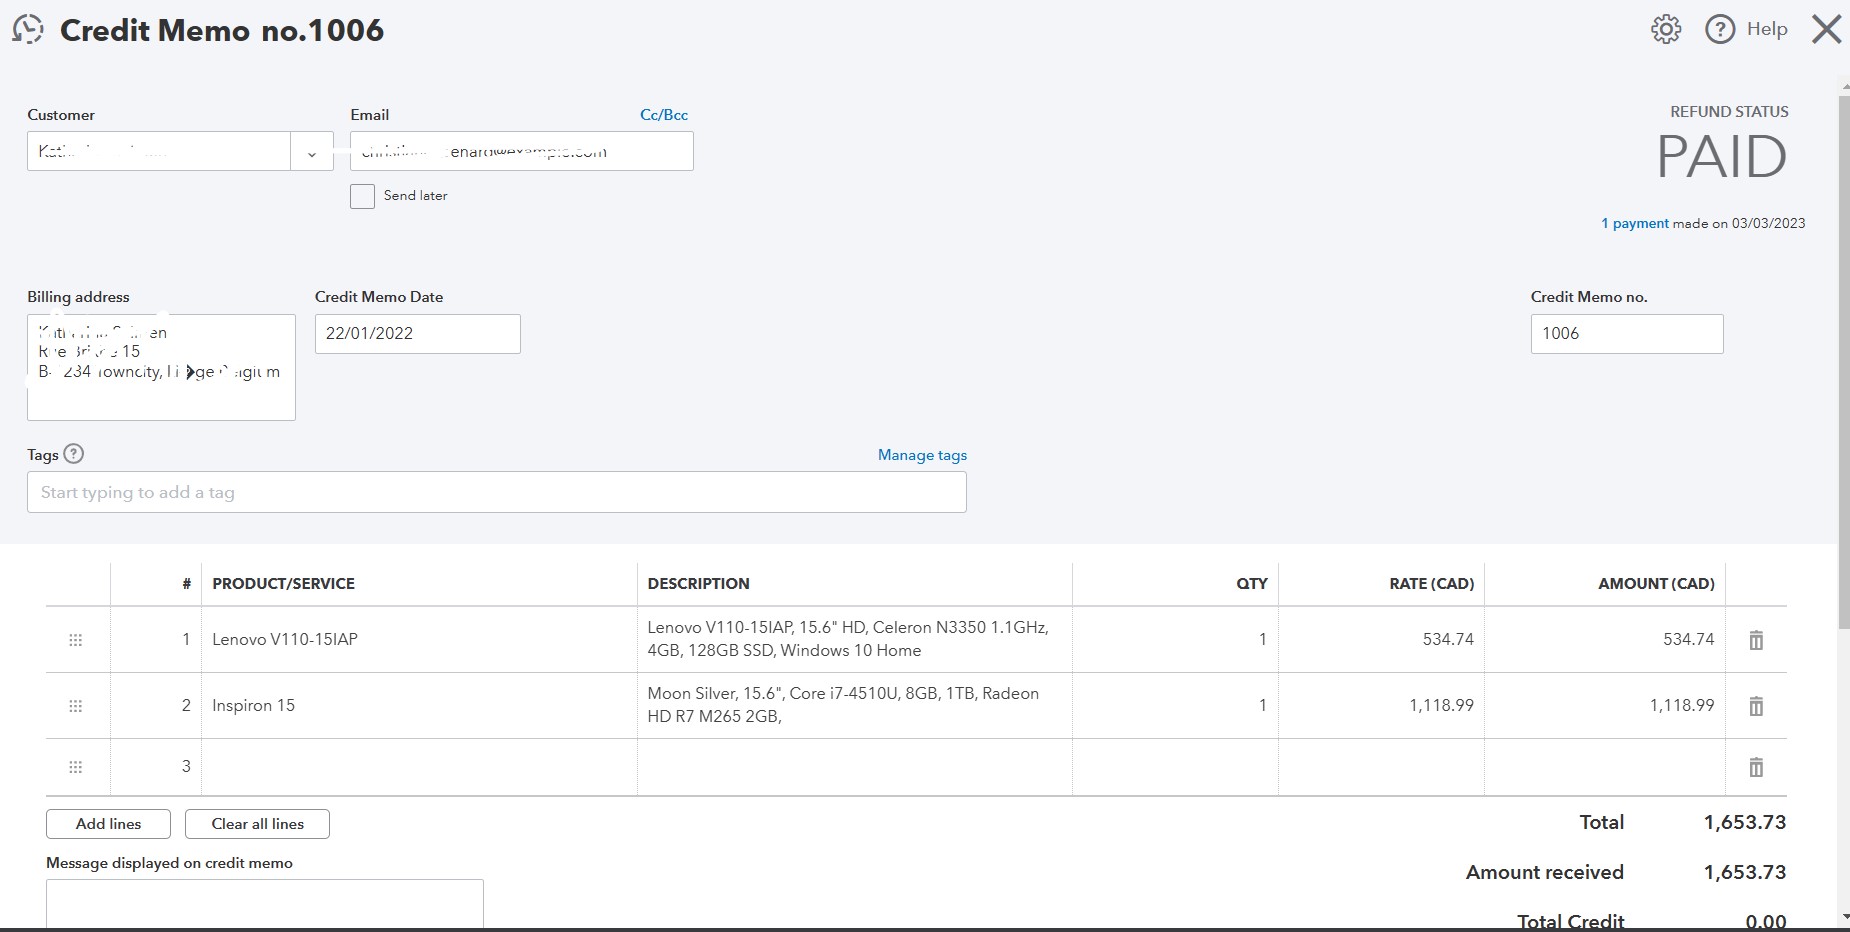This screenshot has height=932, width=1850.
Task: Open recent transactions history icon
Action: (x=28, y=29)
